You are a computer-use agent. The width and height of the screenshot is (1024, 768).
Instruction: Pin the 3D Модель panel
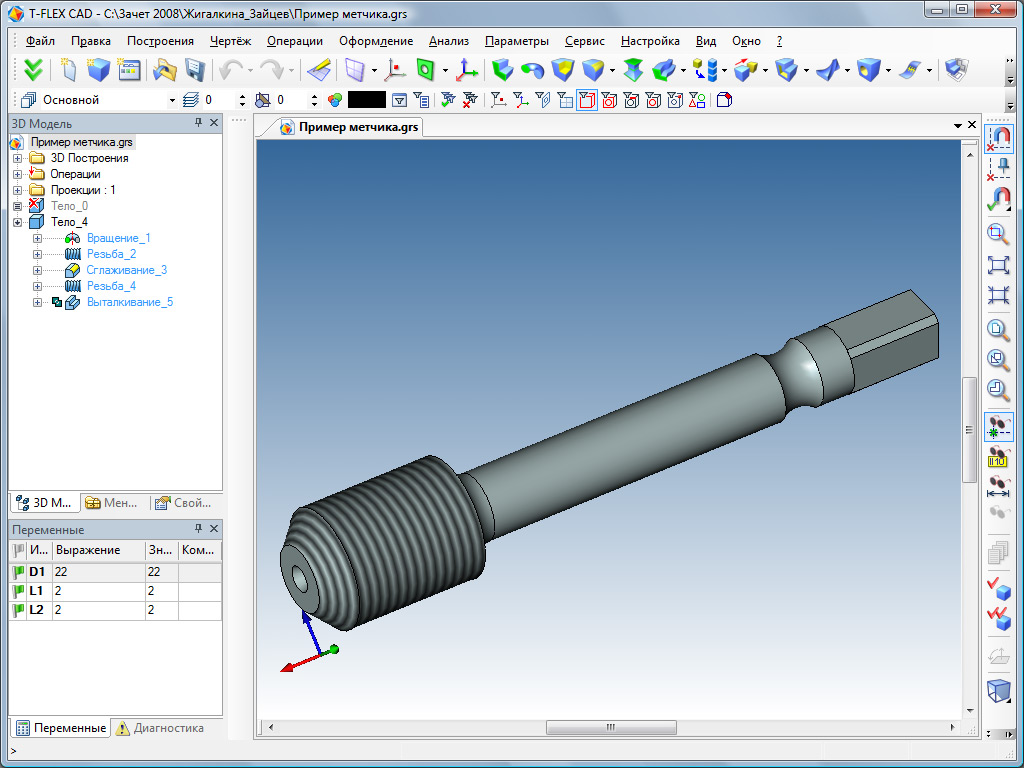point(198,123)
